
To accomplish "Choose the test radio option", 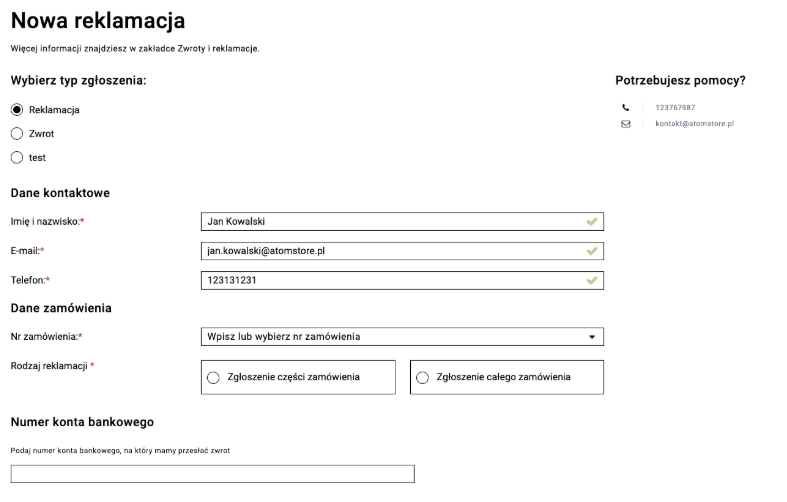I will [x=16, y=157].
